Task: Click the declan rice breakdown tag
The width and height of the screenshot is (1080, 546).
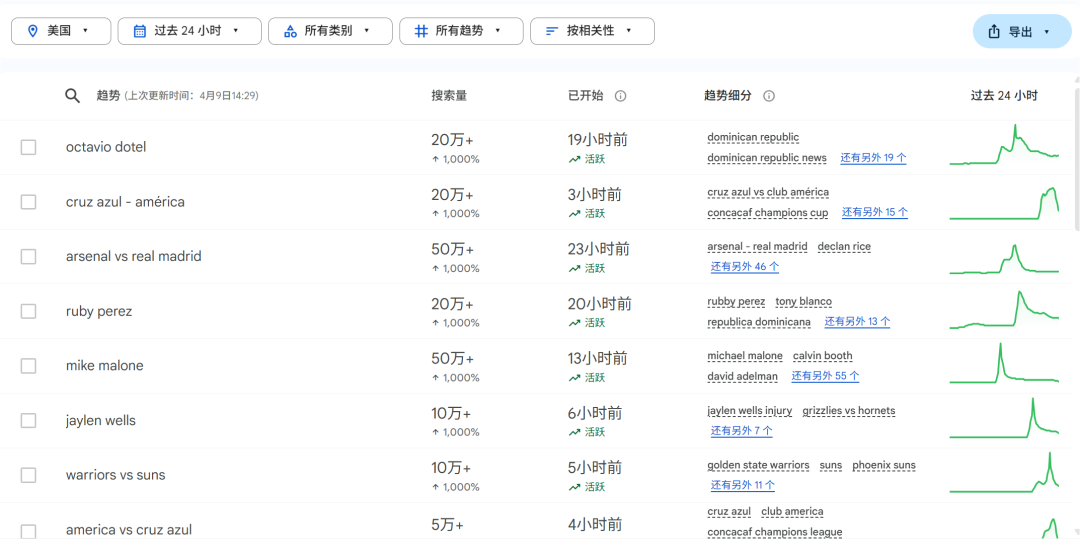Action: tap(844, 247)
